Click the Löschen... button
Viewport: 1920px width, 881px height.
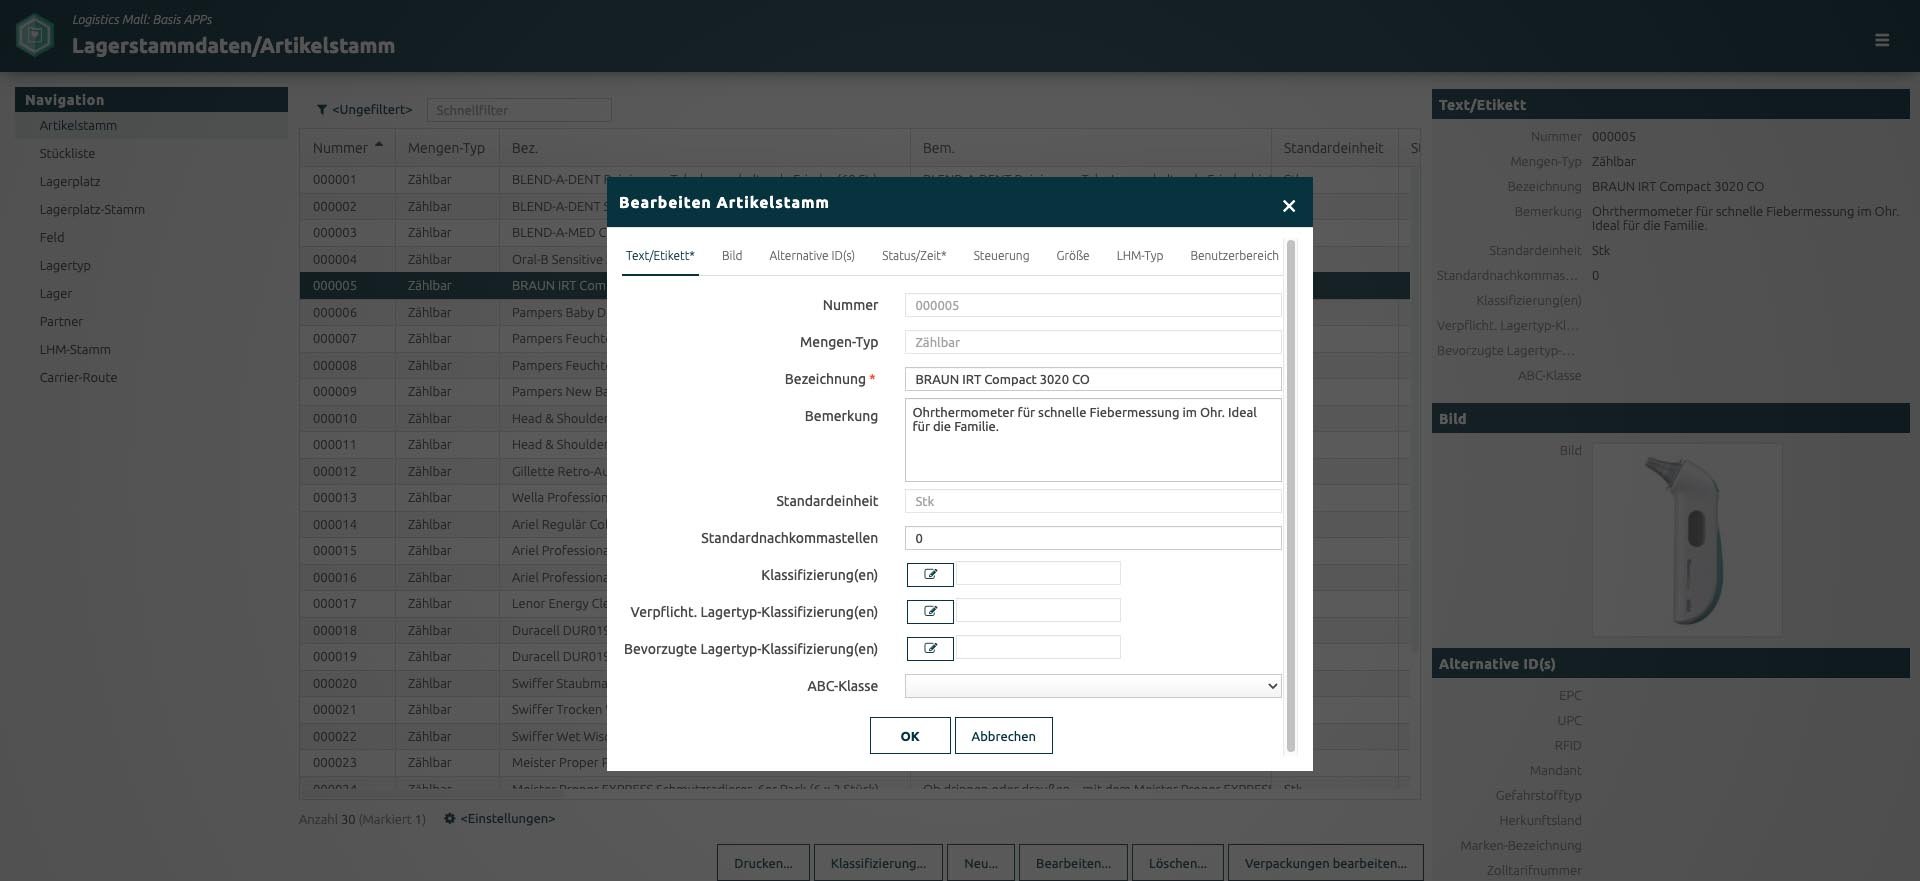1177,863
